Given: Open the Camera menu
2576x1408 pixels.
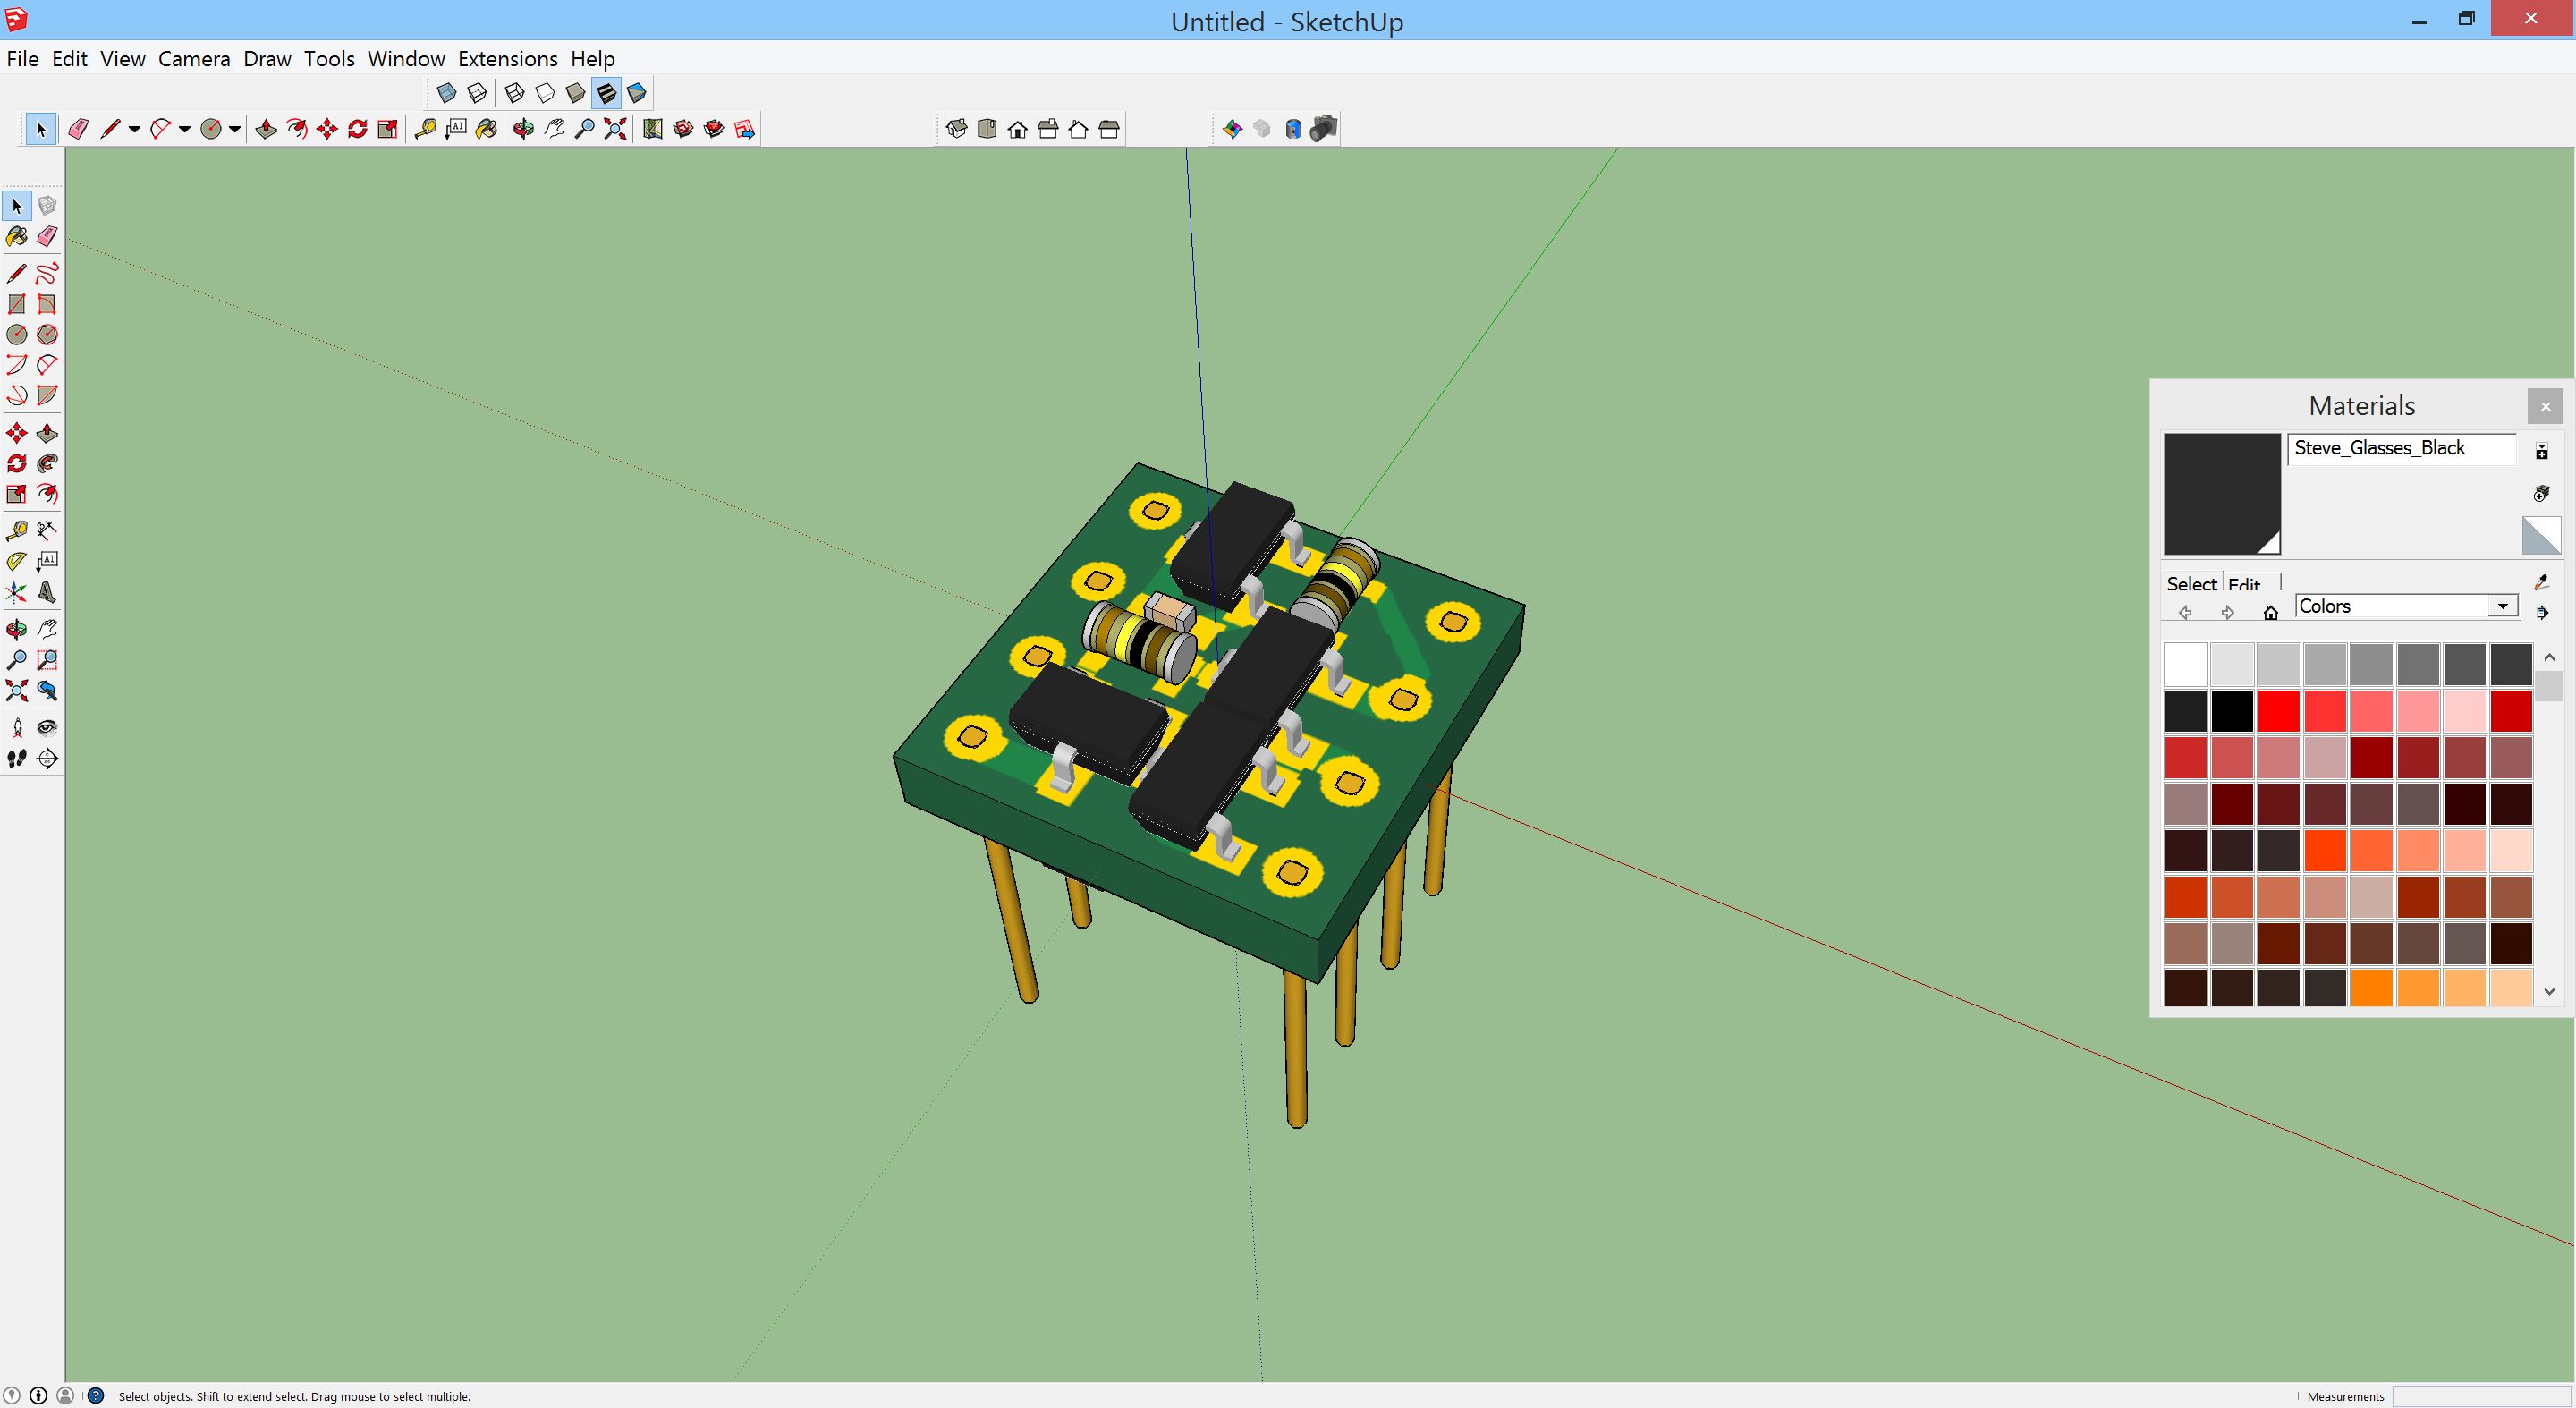Looking at the screenshot, I should click(194, 59).
